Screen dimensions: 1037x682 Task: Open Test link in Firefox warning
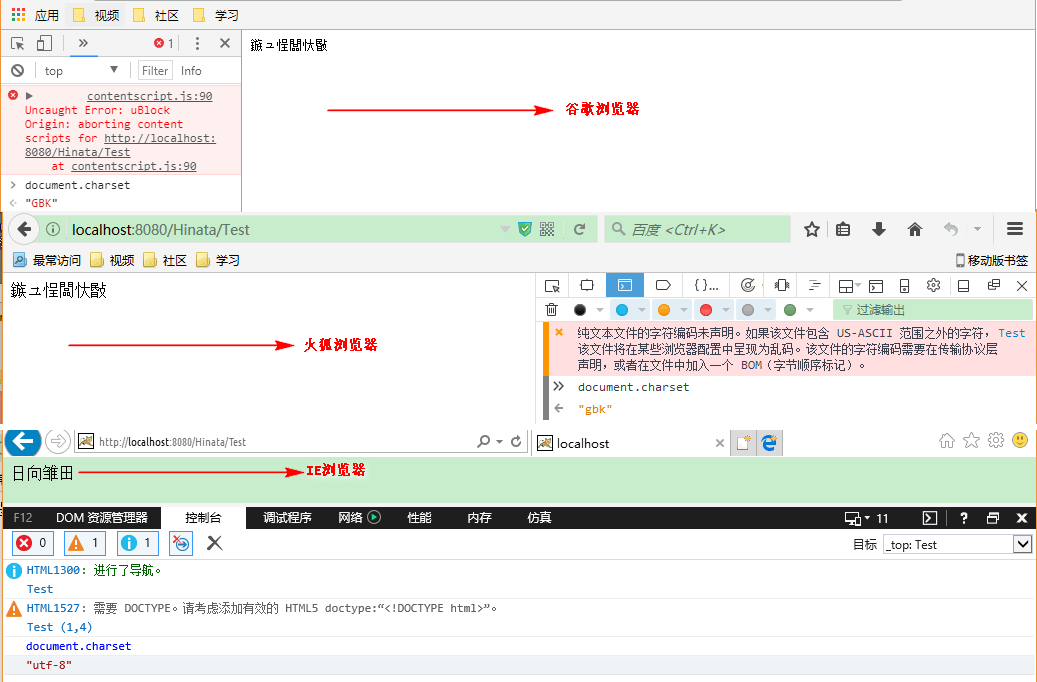1012,333
